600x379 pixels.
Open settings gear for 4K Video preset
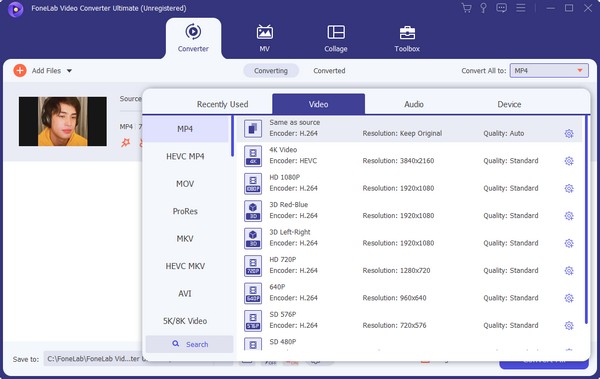[569, 161]
